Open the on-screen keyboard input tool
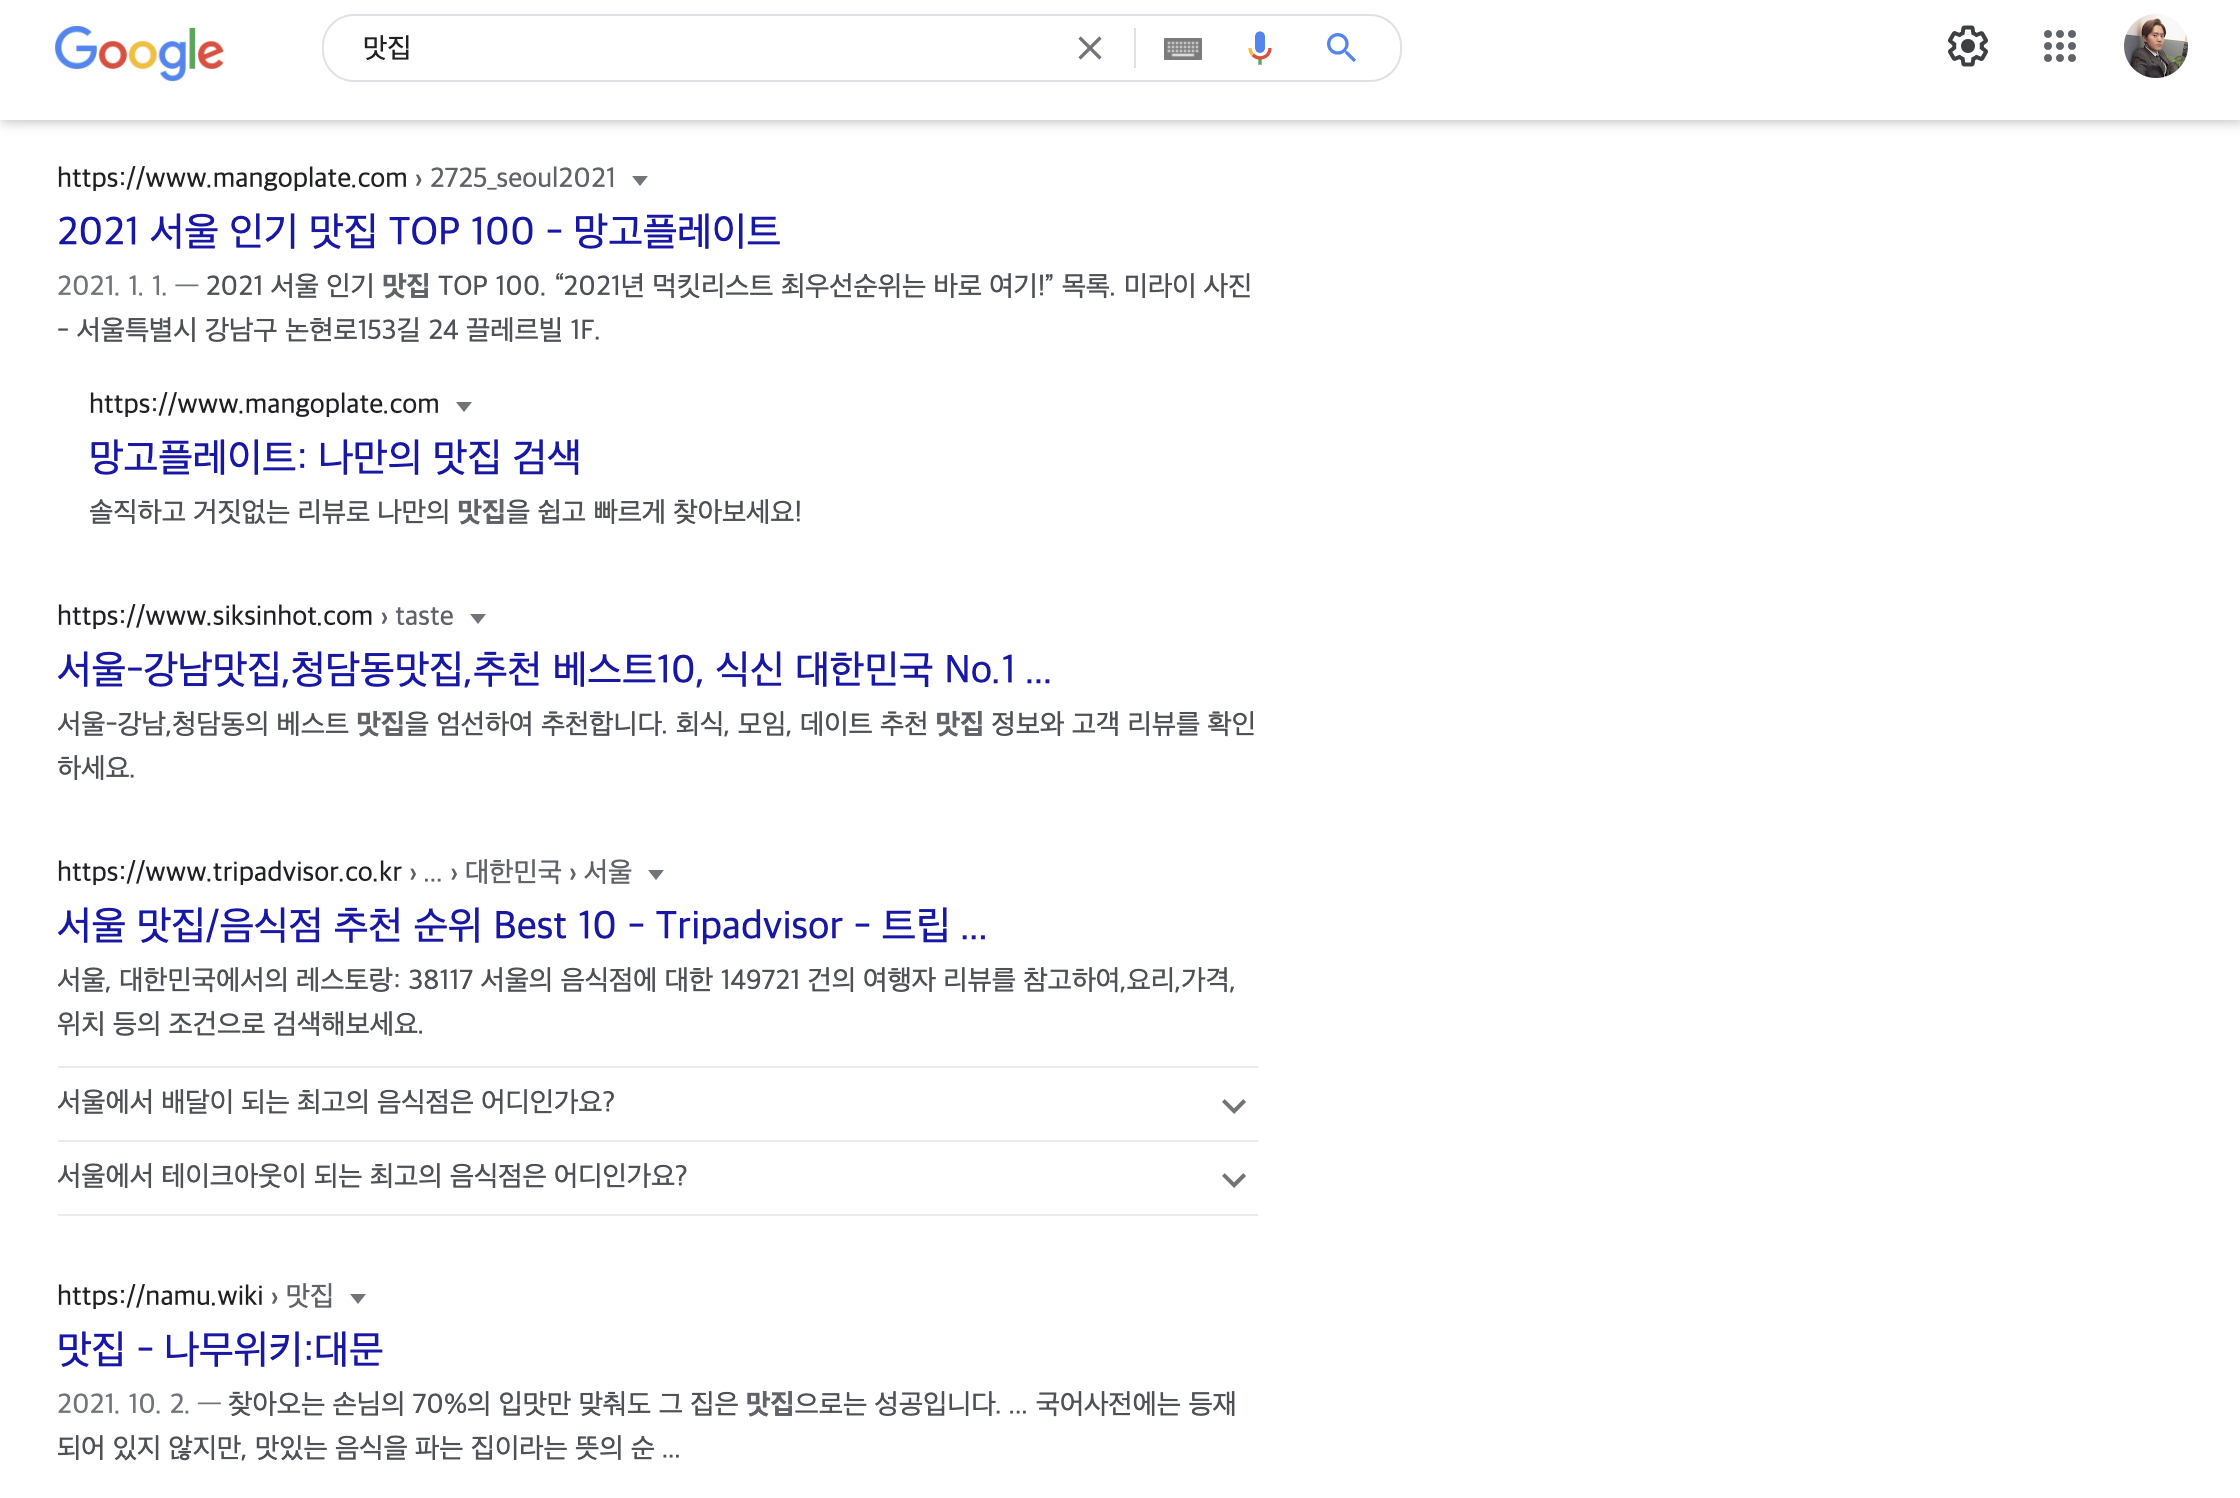This screenshot has width=2240, height=1498. pyautogui.click(x=1182, y=48)
